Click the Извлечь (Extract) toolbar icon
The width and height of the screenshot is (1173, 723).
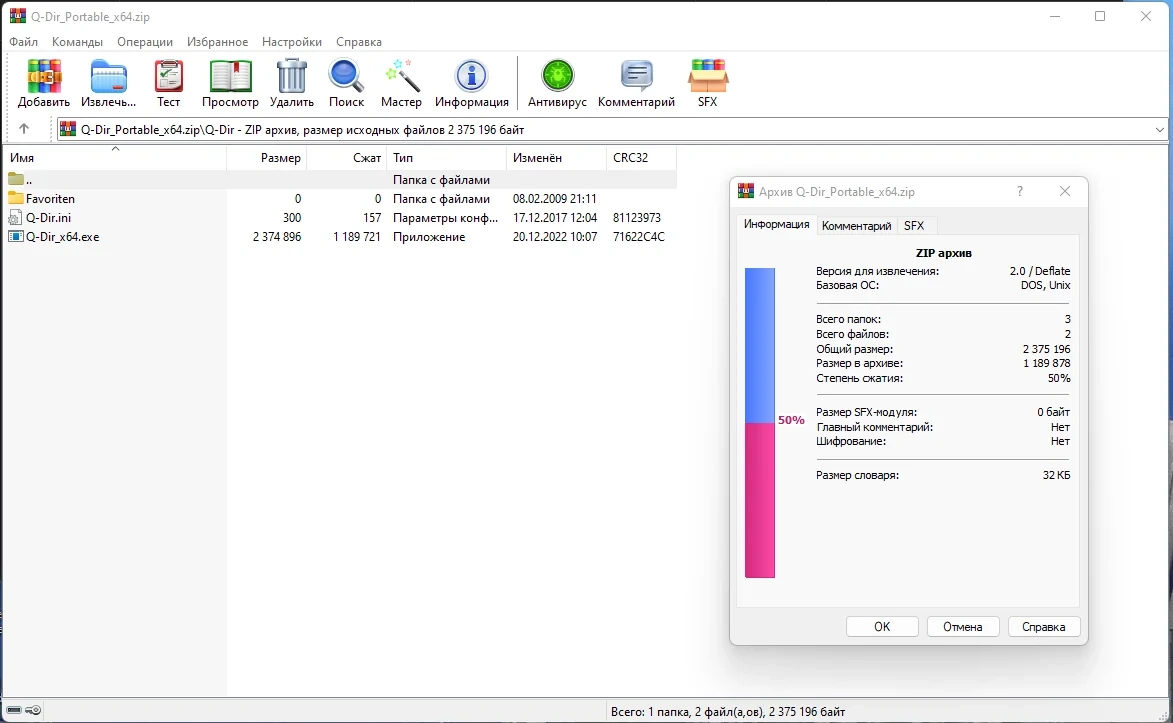(x=108, y=76)
